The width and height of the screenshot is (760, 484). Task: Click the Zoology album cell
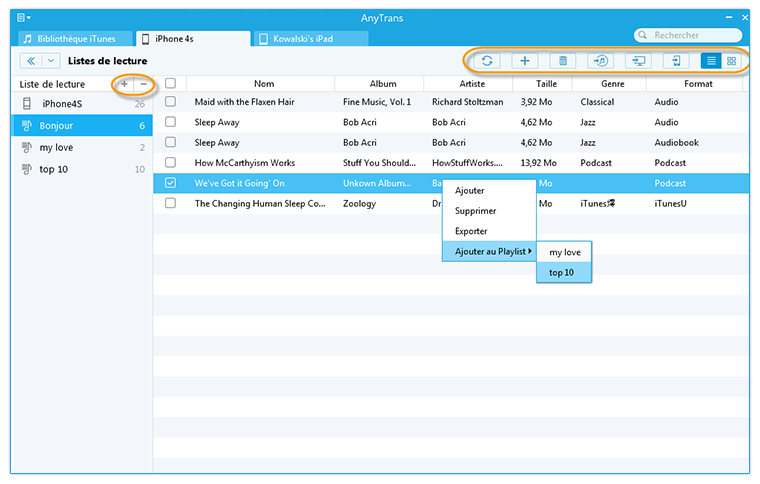tap(359, 203)
